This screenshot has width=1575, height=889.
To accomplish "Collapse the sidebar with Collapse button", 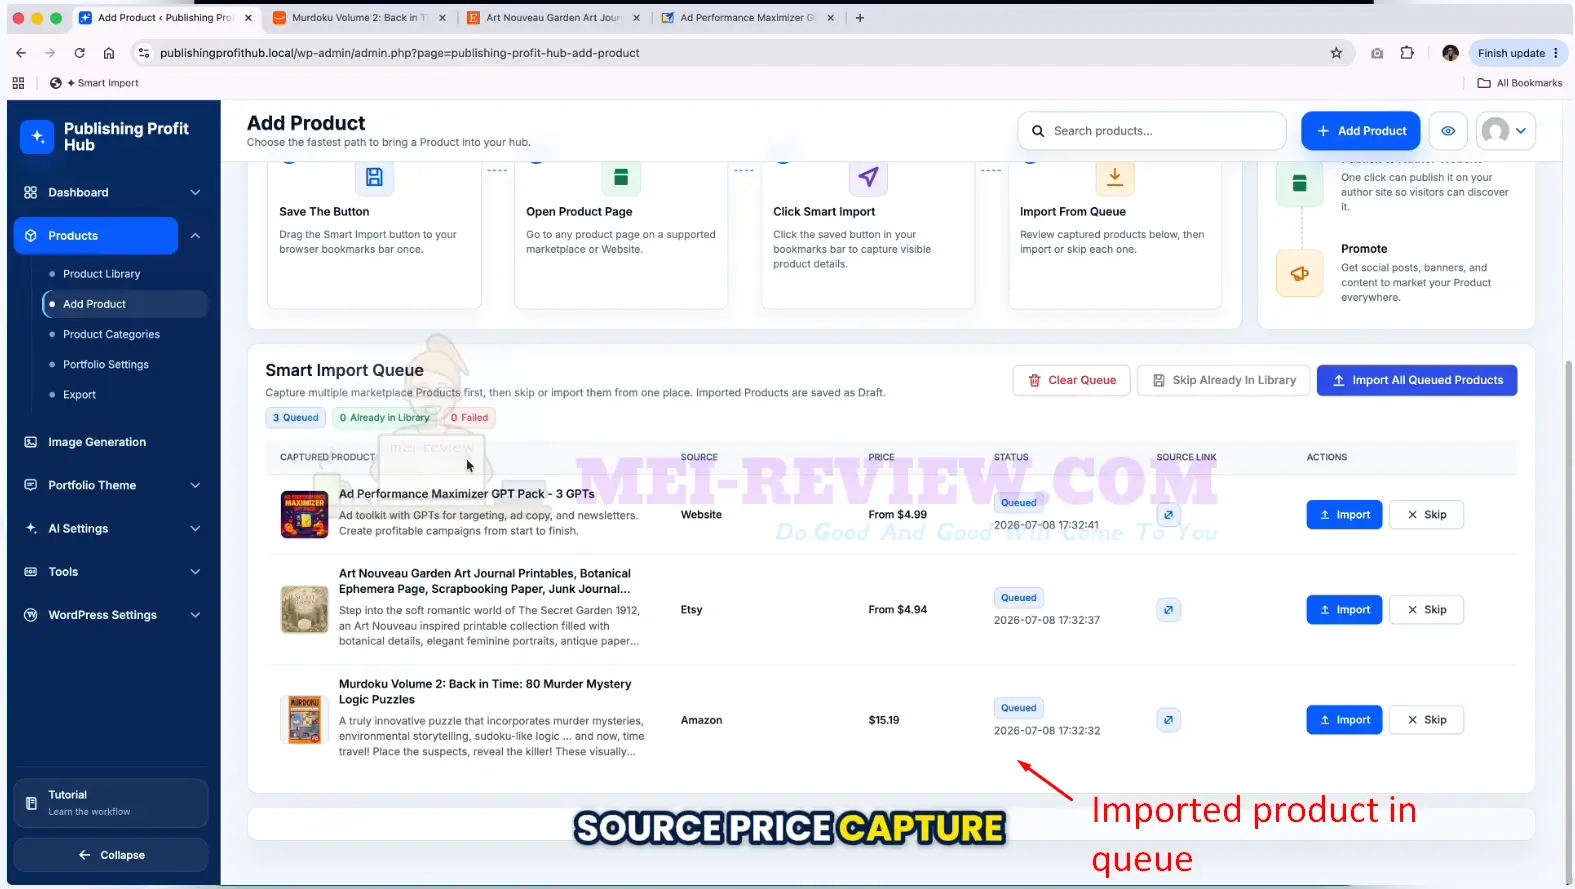I will 111,855.
